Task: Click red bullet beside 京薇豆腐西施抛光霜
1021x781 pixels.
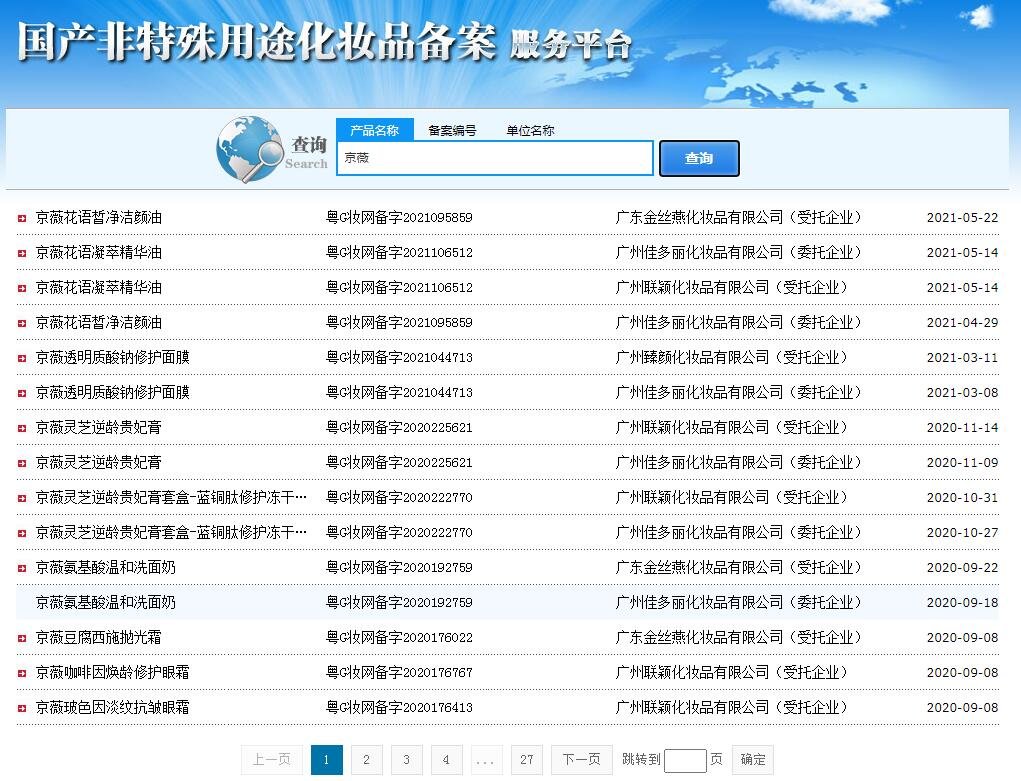Action: coord(21,638)
